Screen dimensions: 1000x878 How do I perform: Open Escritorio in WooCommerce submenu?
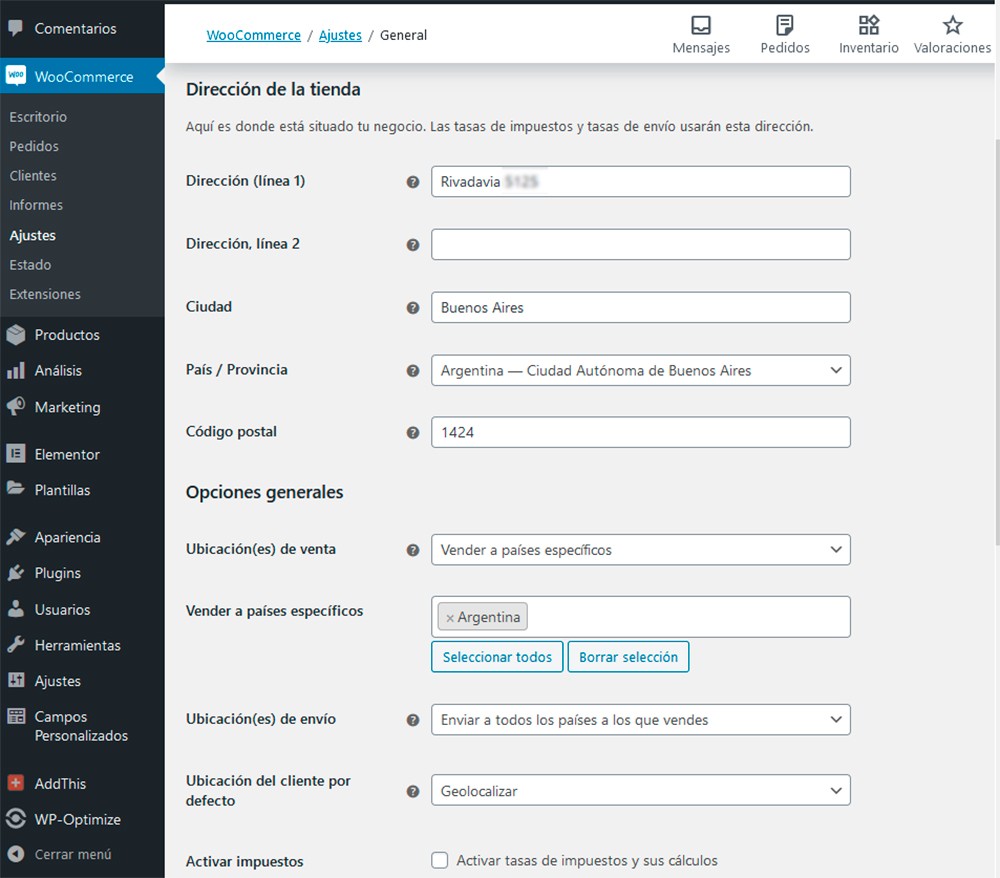(38, 117)
